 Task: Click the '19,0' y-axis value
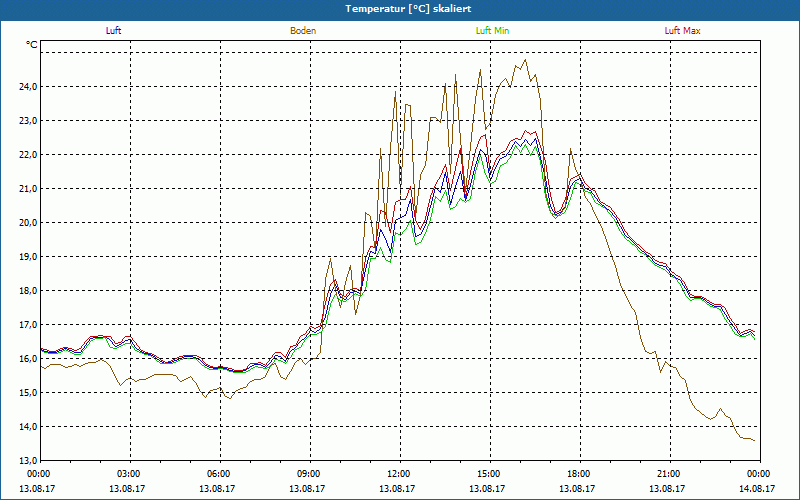tap(28, 257)
